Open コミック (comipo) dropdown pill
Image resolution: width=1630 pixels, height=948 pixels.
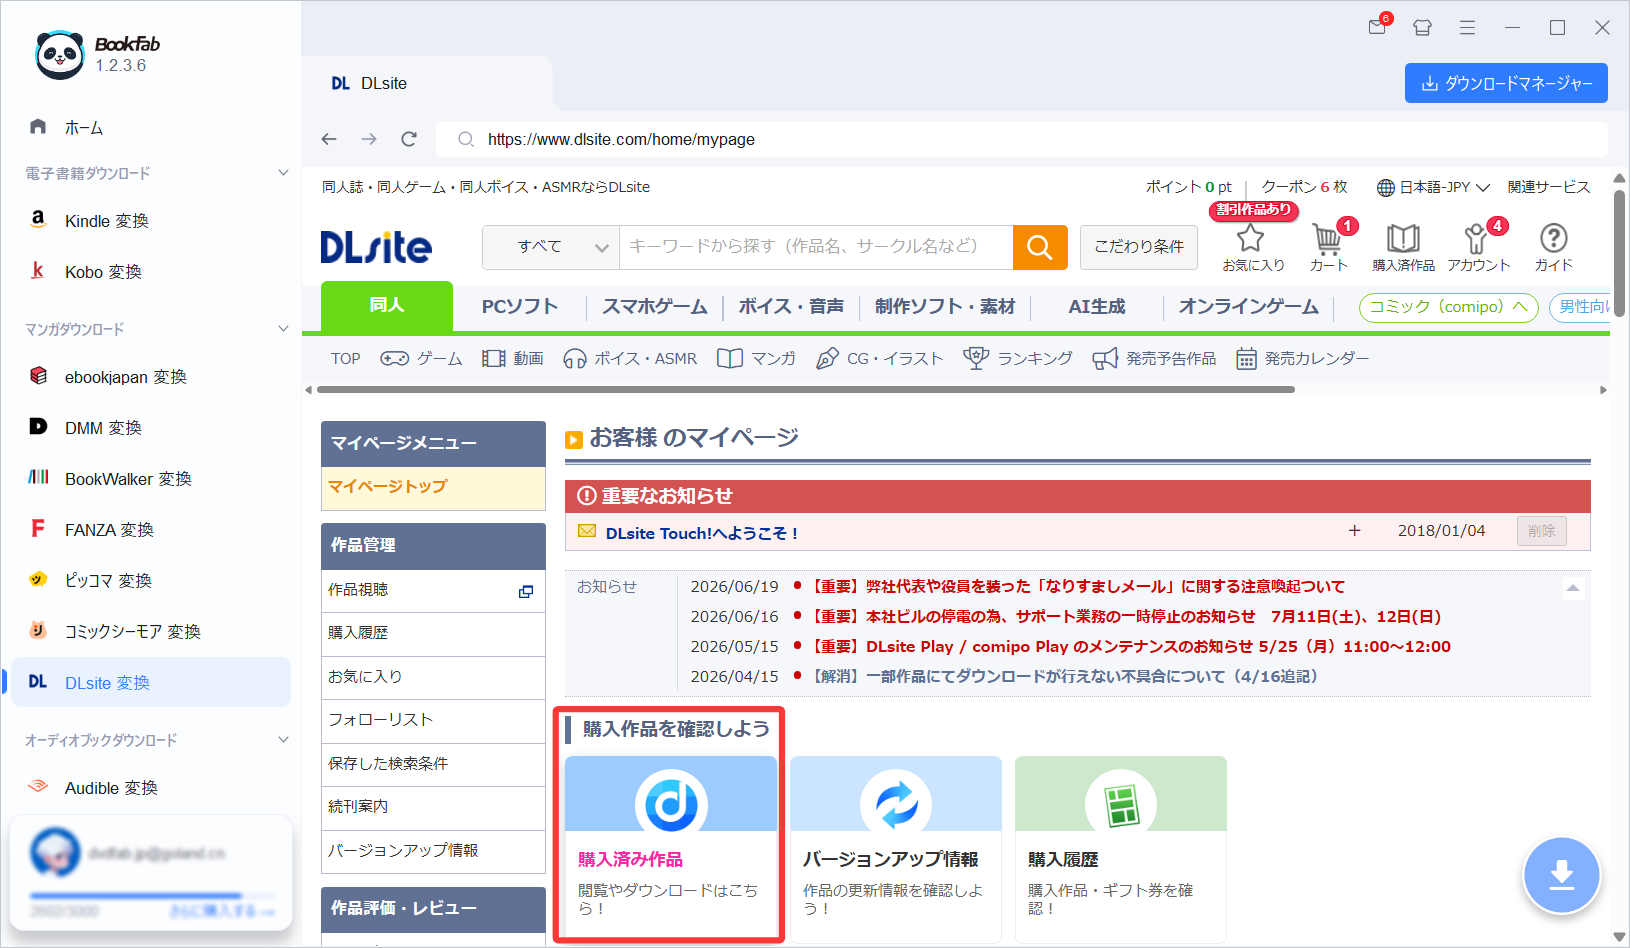click(x=1448, y=307)
